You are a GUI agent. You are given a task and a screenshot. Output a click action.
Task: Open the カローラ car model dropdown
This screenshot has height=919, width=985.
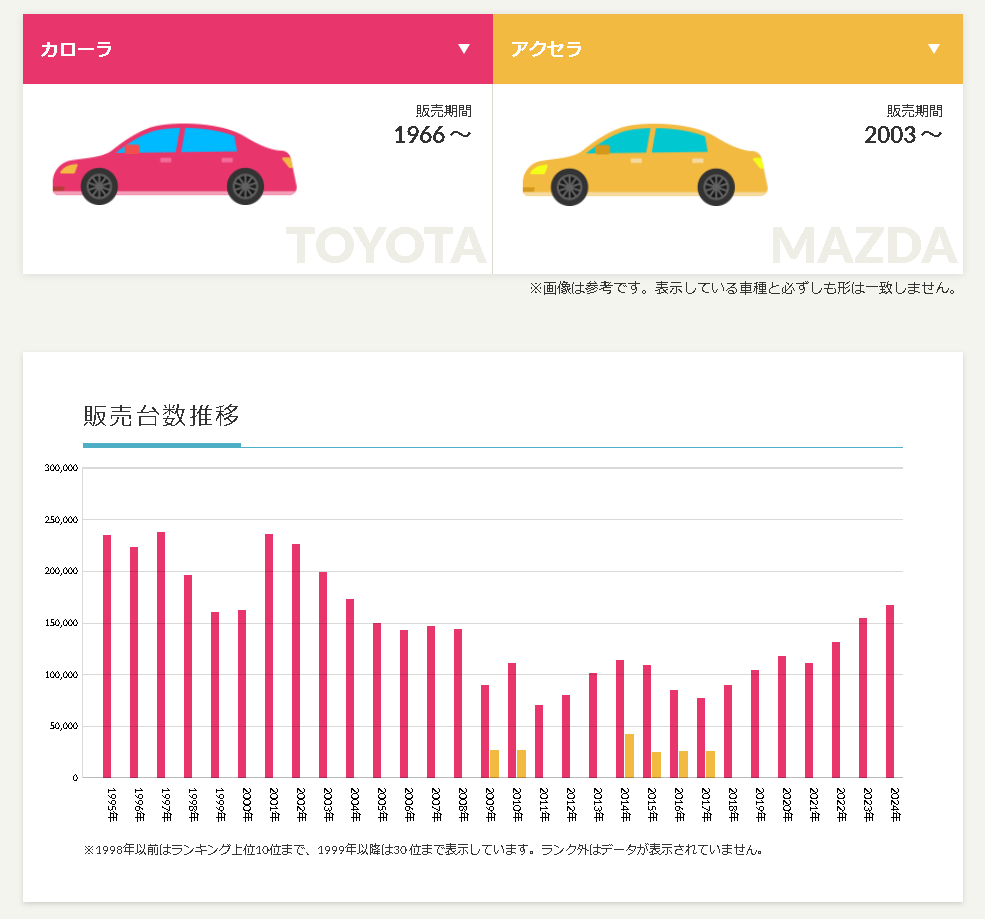(x=257, y=49)
